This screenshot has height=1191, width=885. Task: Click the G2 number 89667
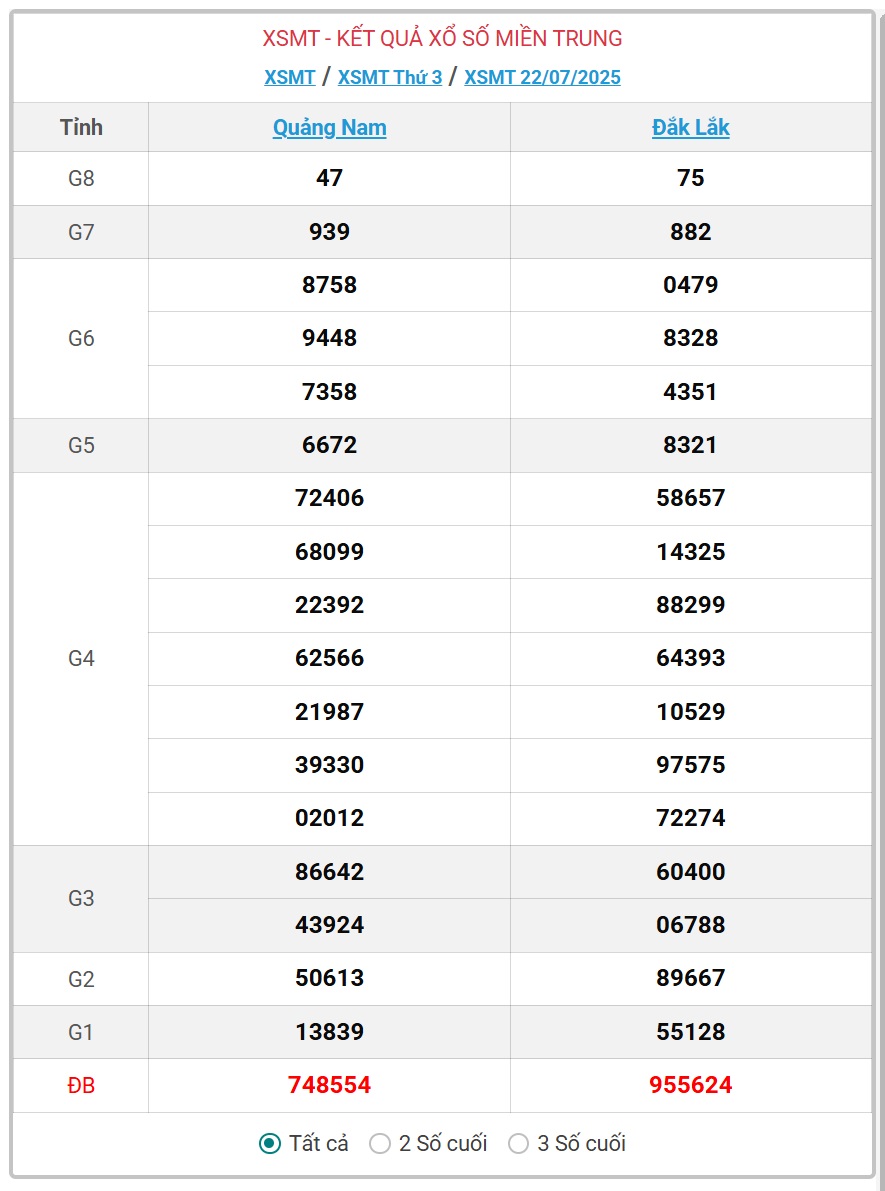[x=691, y=978]
